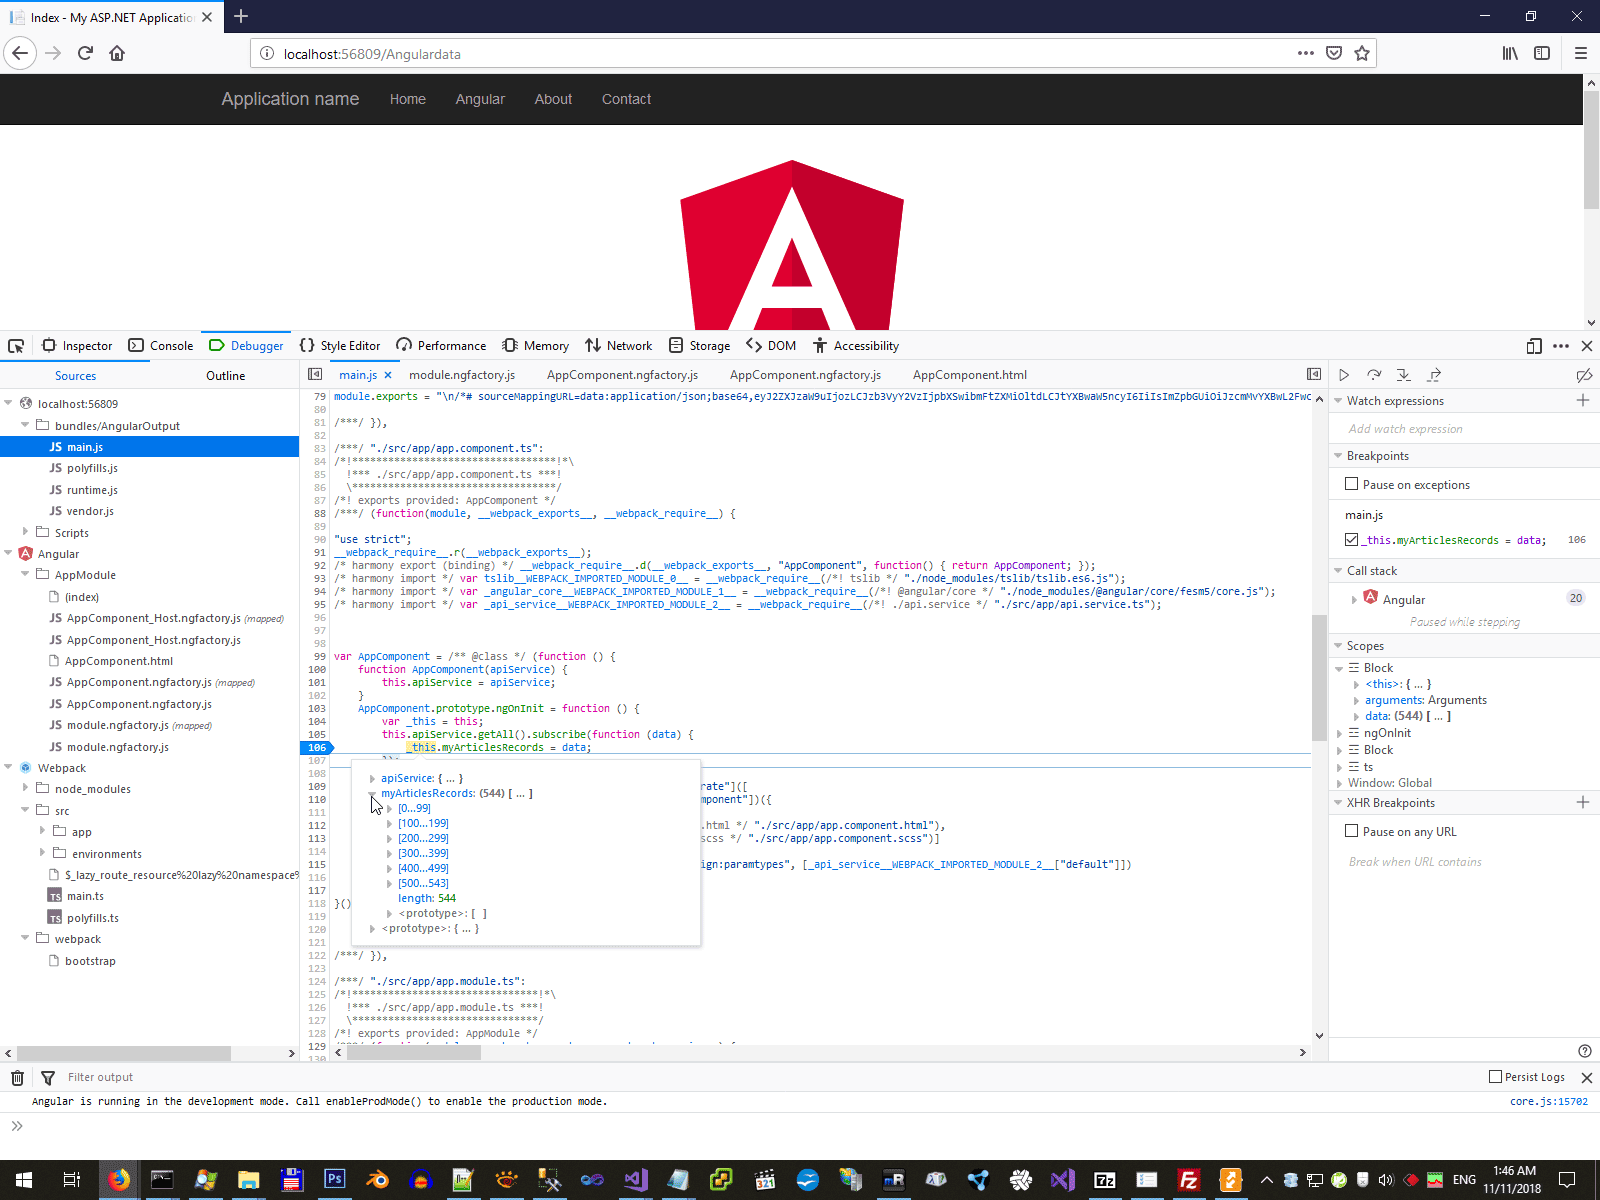Open devtools responsive design mode icon
Viewport: 1600px width, 1200px height.
point(1534,346)
